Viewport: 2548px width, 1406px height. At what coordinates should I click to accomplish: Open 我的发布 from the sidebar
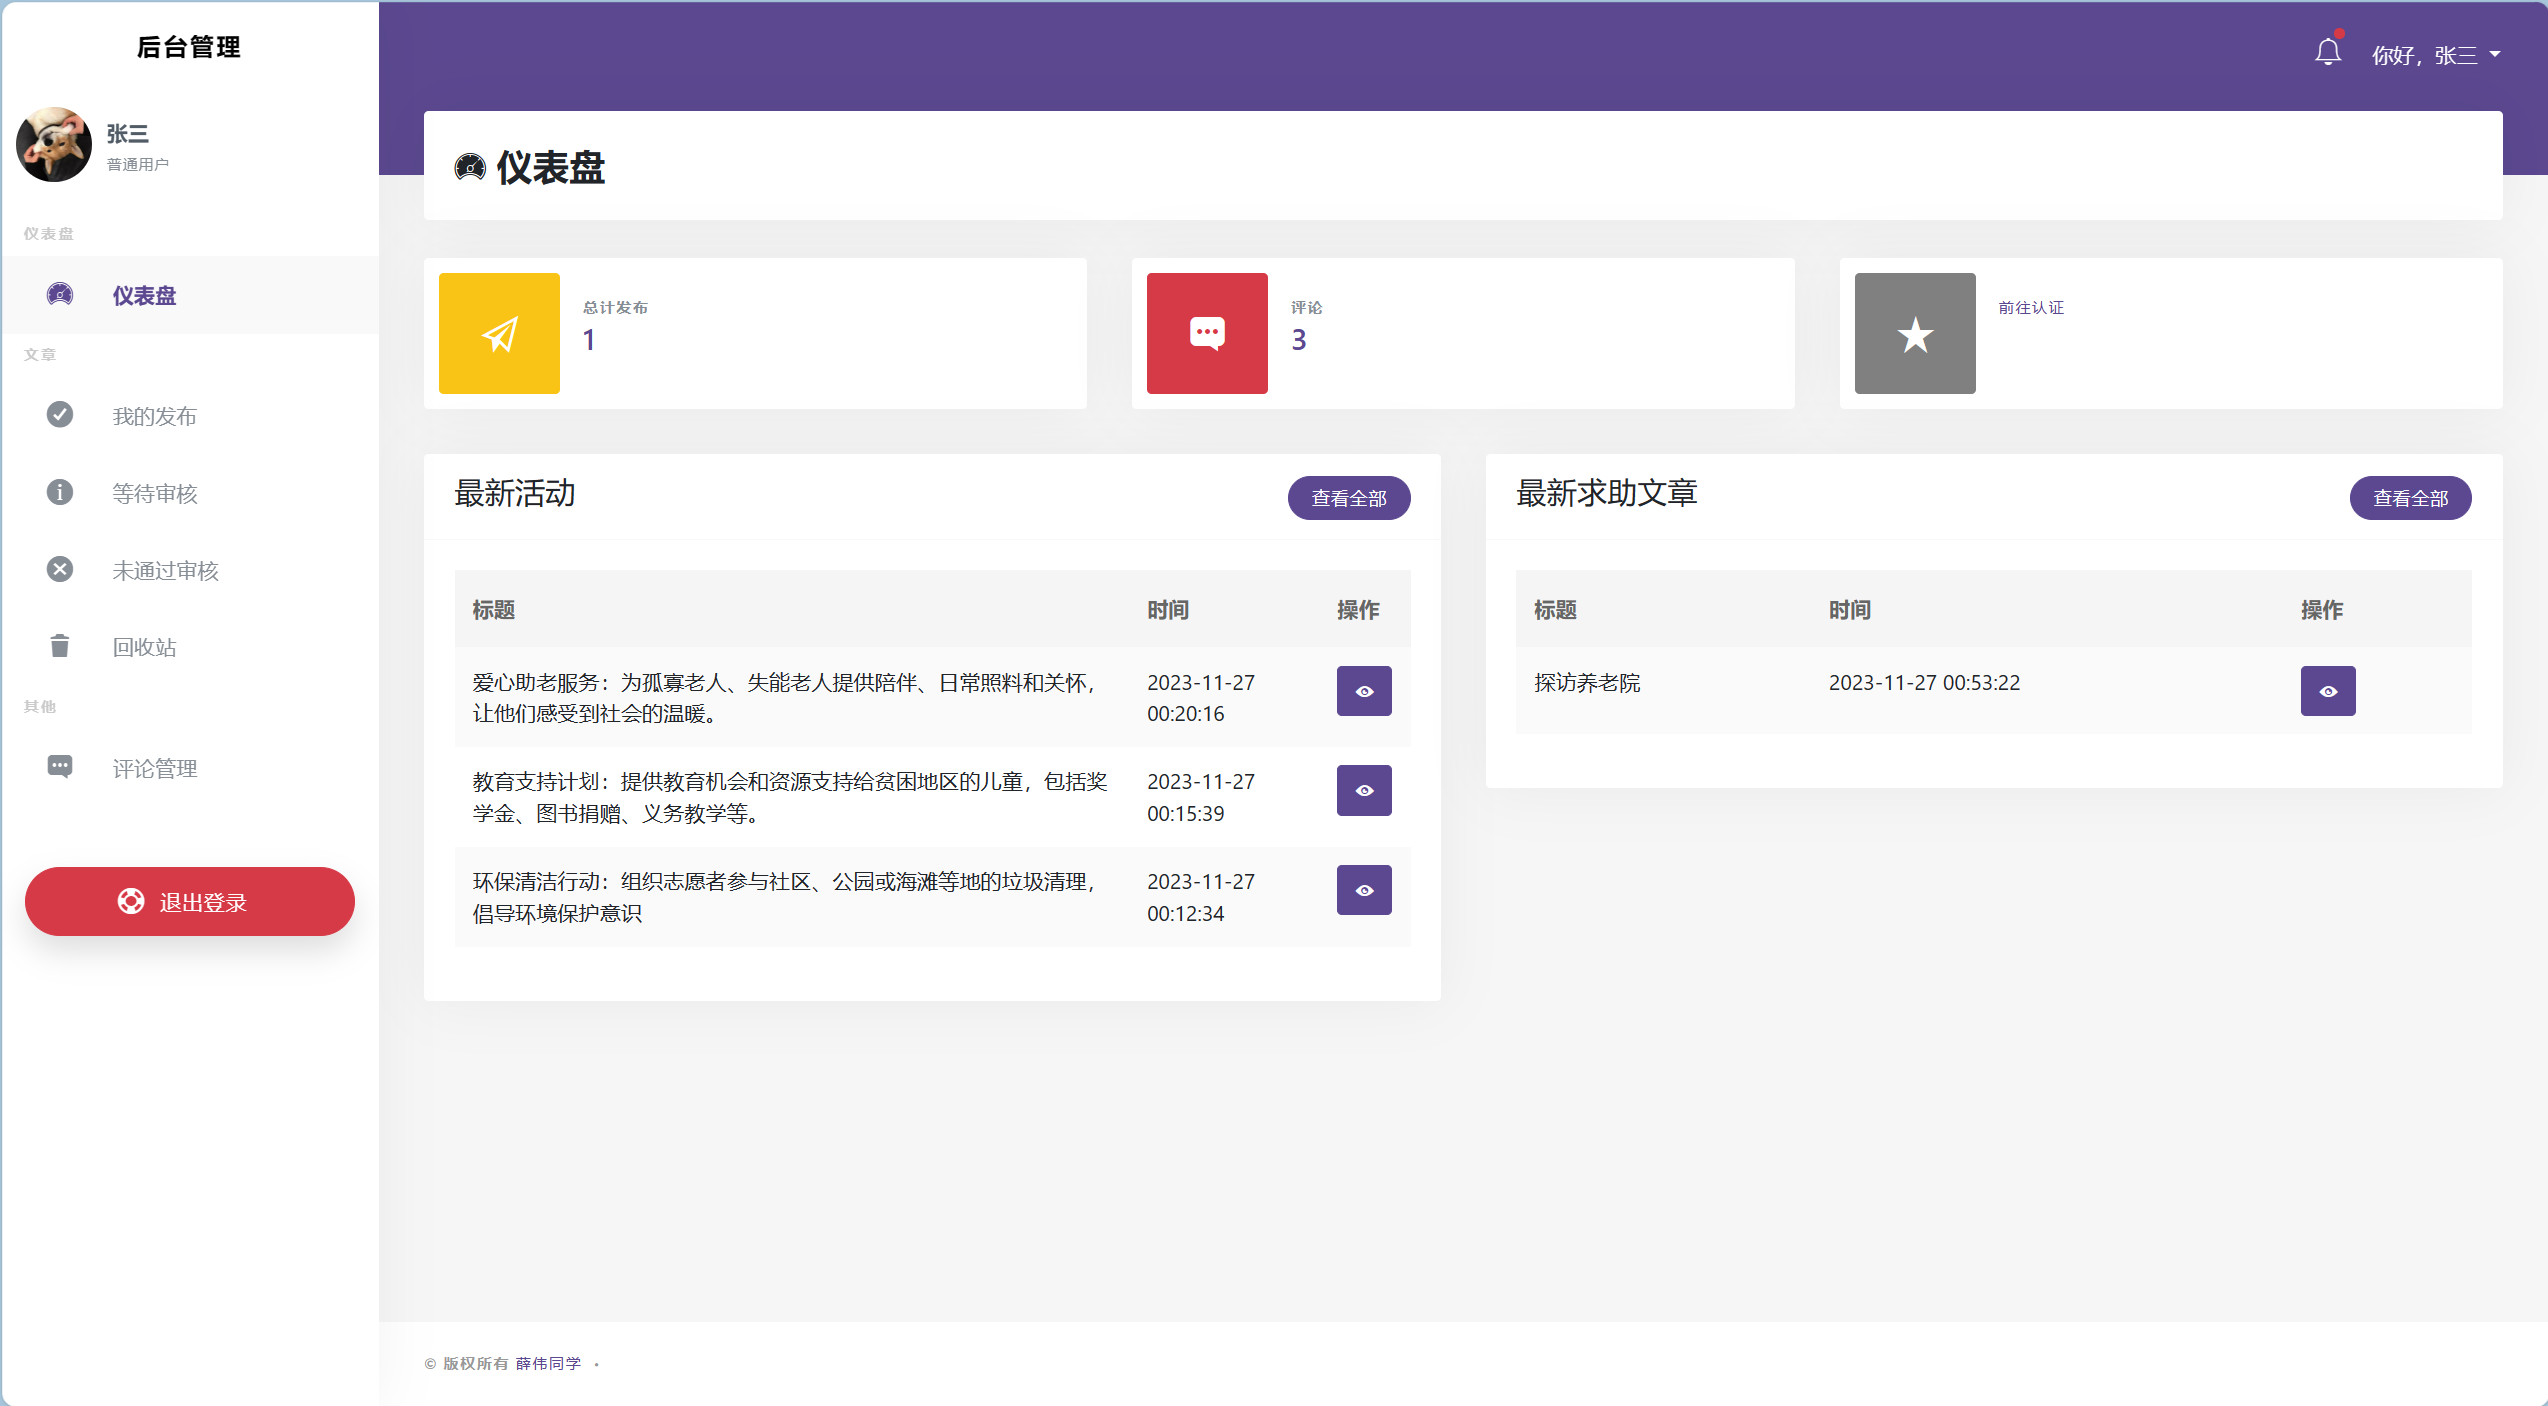(x=153, y=416)
